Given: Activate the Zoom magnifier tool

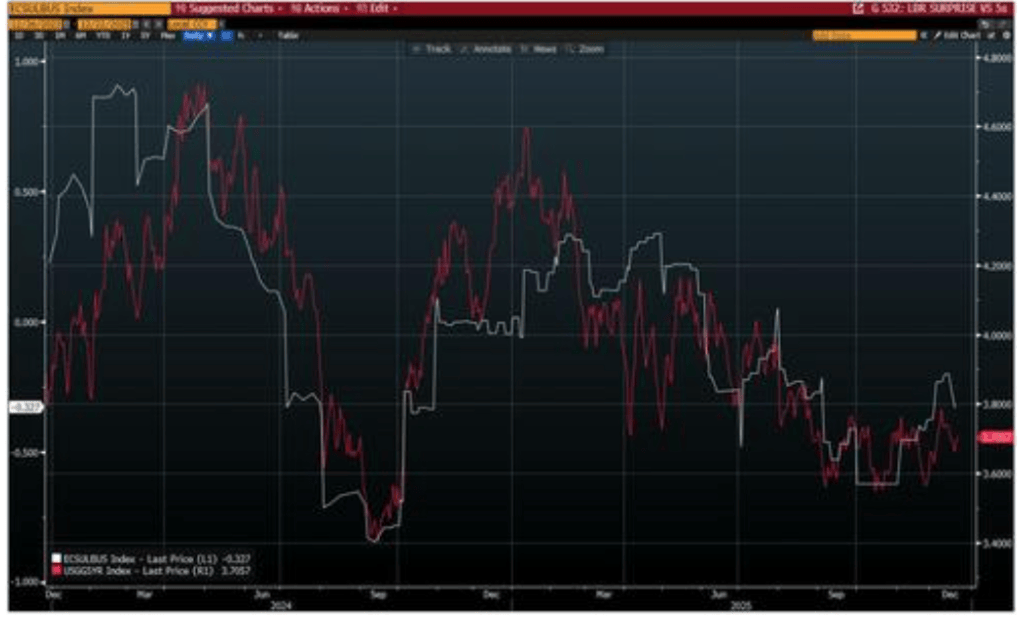Looking at the screenshot, I should (x=585, y=48).
